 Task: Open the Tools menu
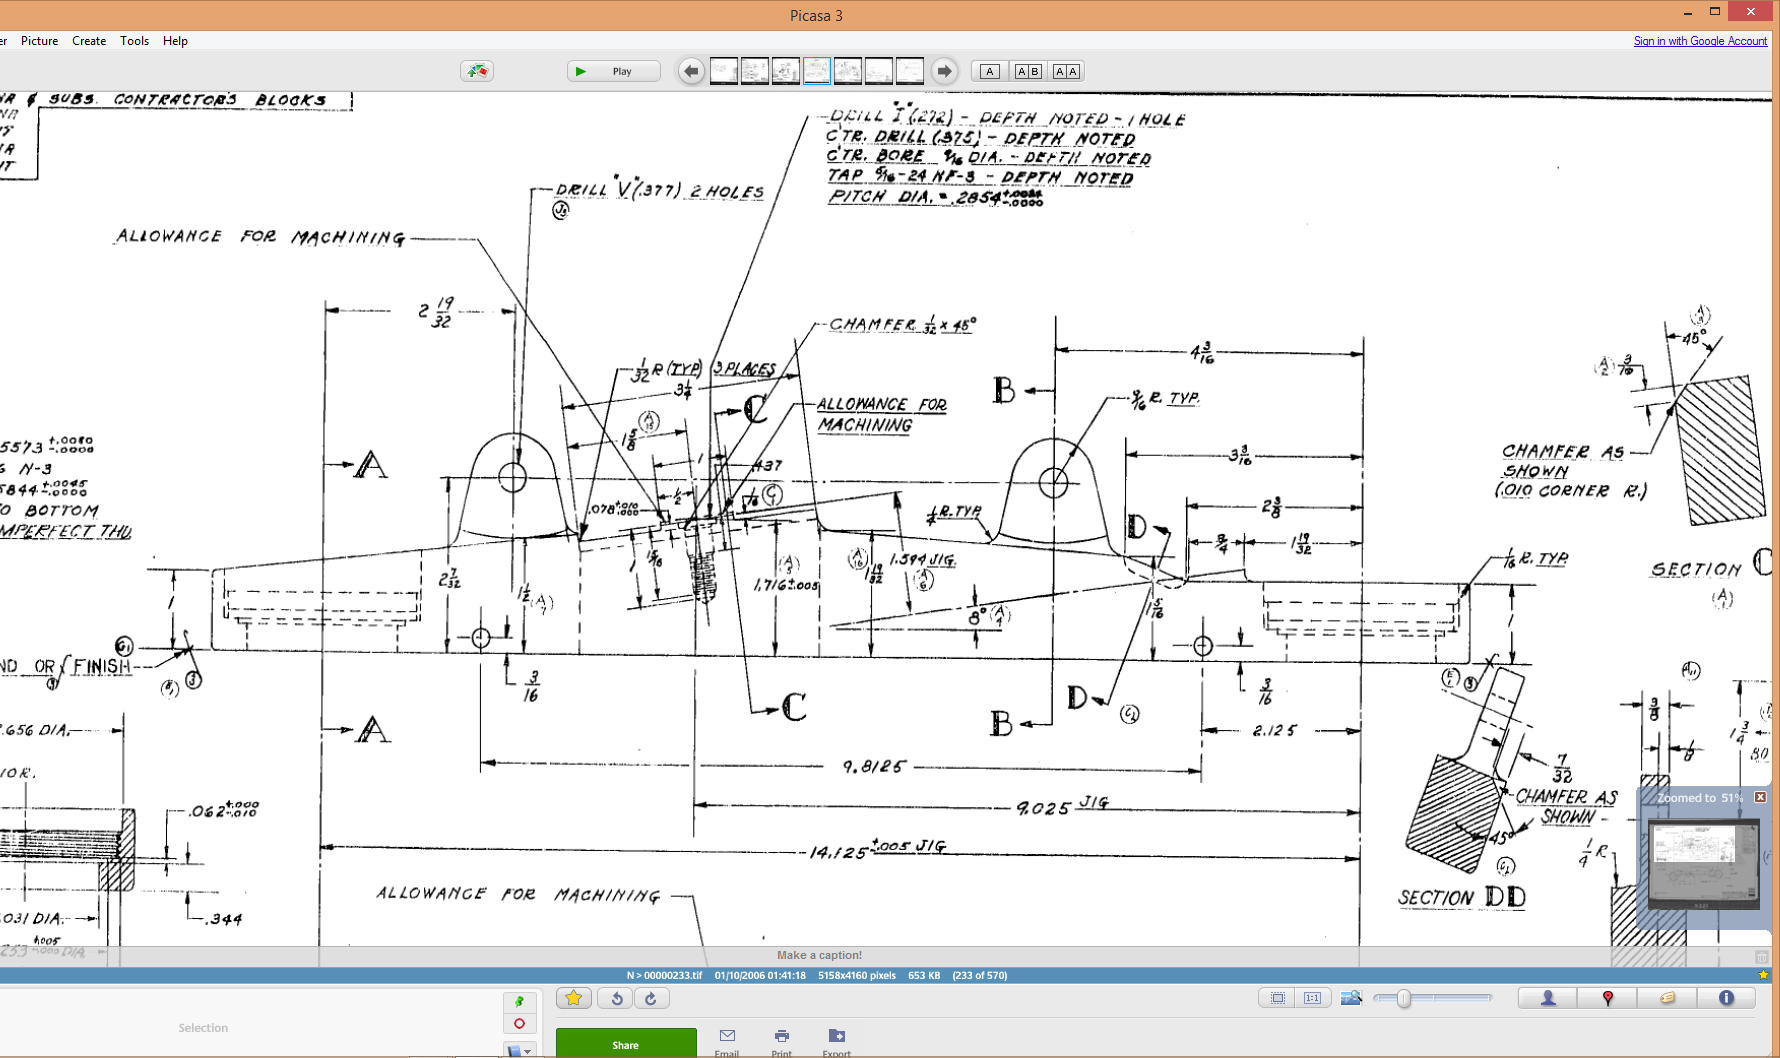tap(134, 41)
